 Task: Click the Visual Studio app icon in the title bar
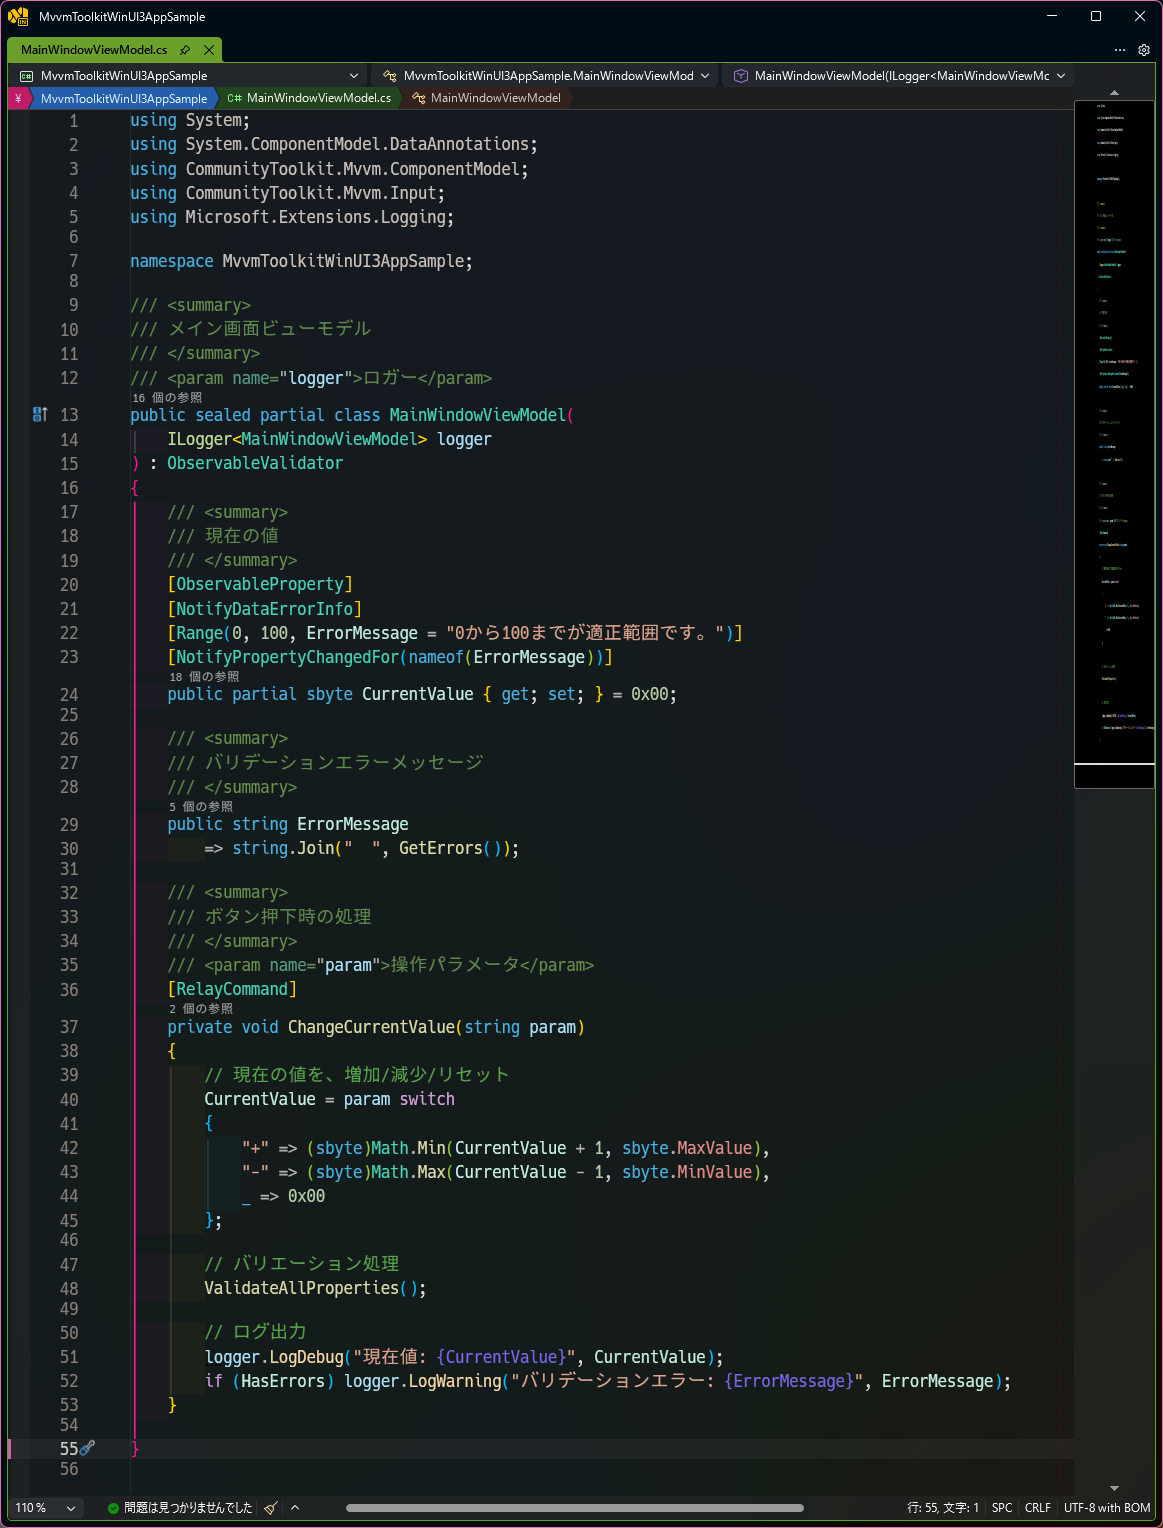tap(18, 16)
